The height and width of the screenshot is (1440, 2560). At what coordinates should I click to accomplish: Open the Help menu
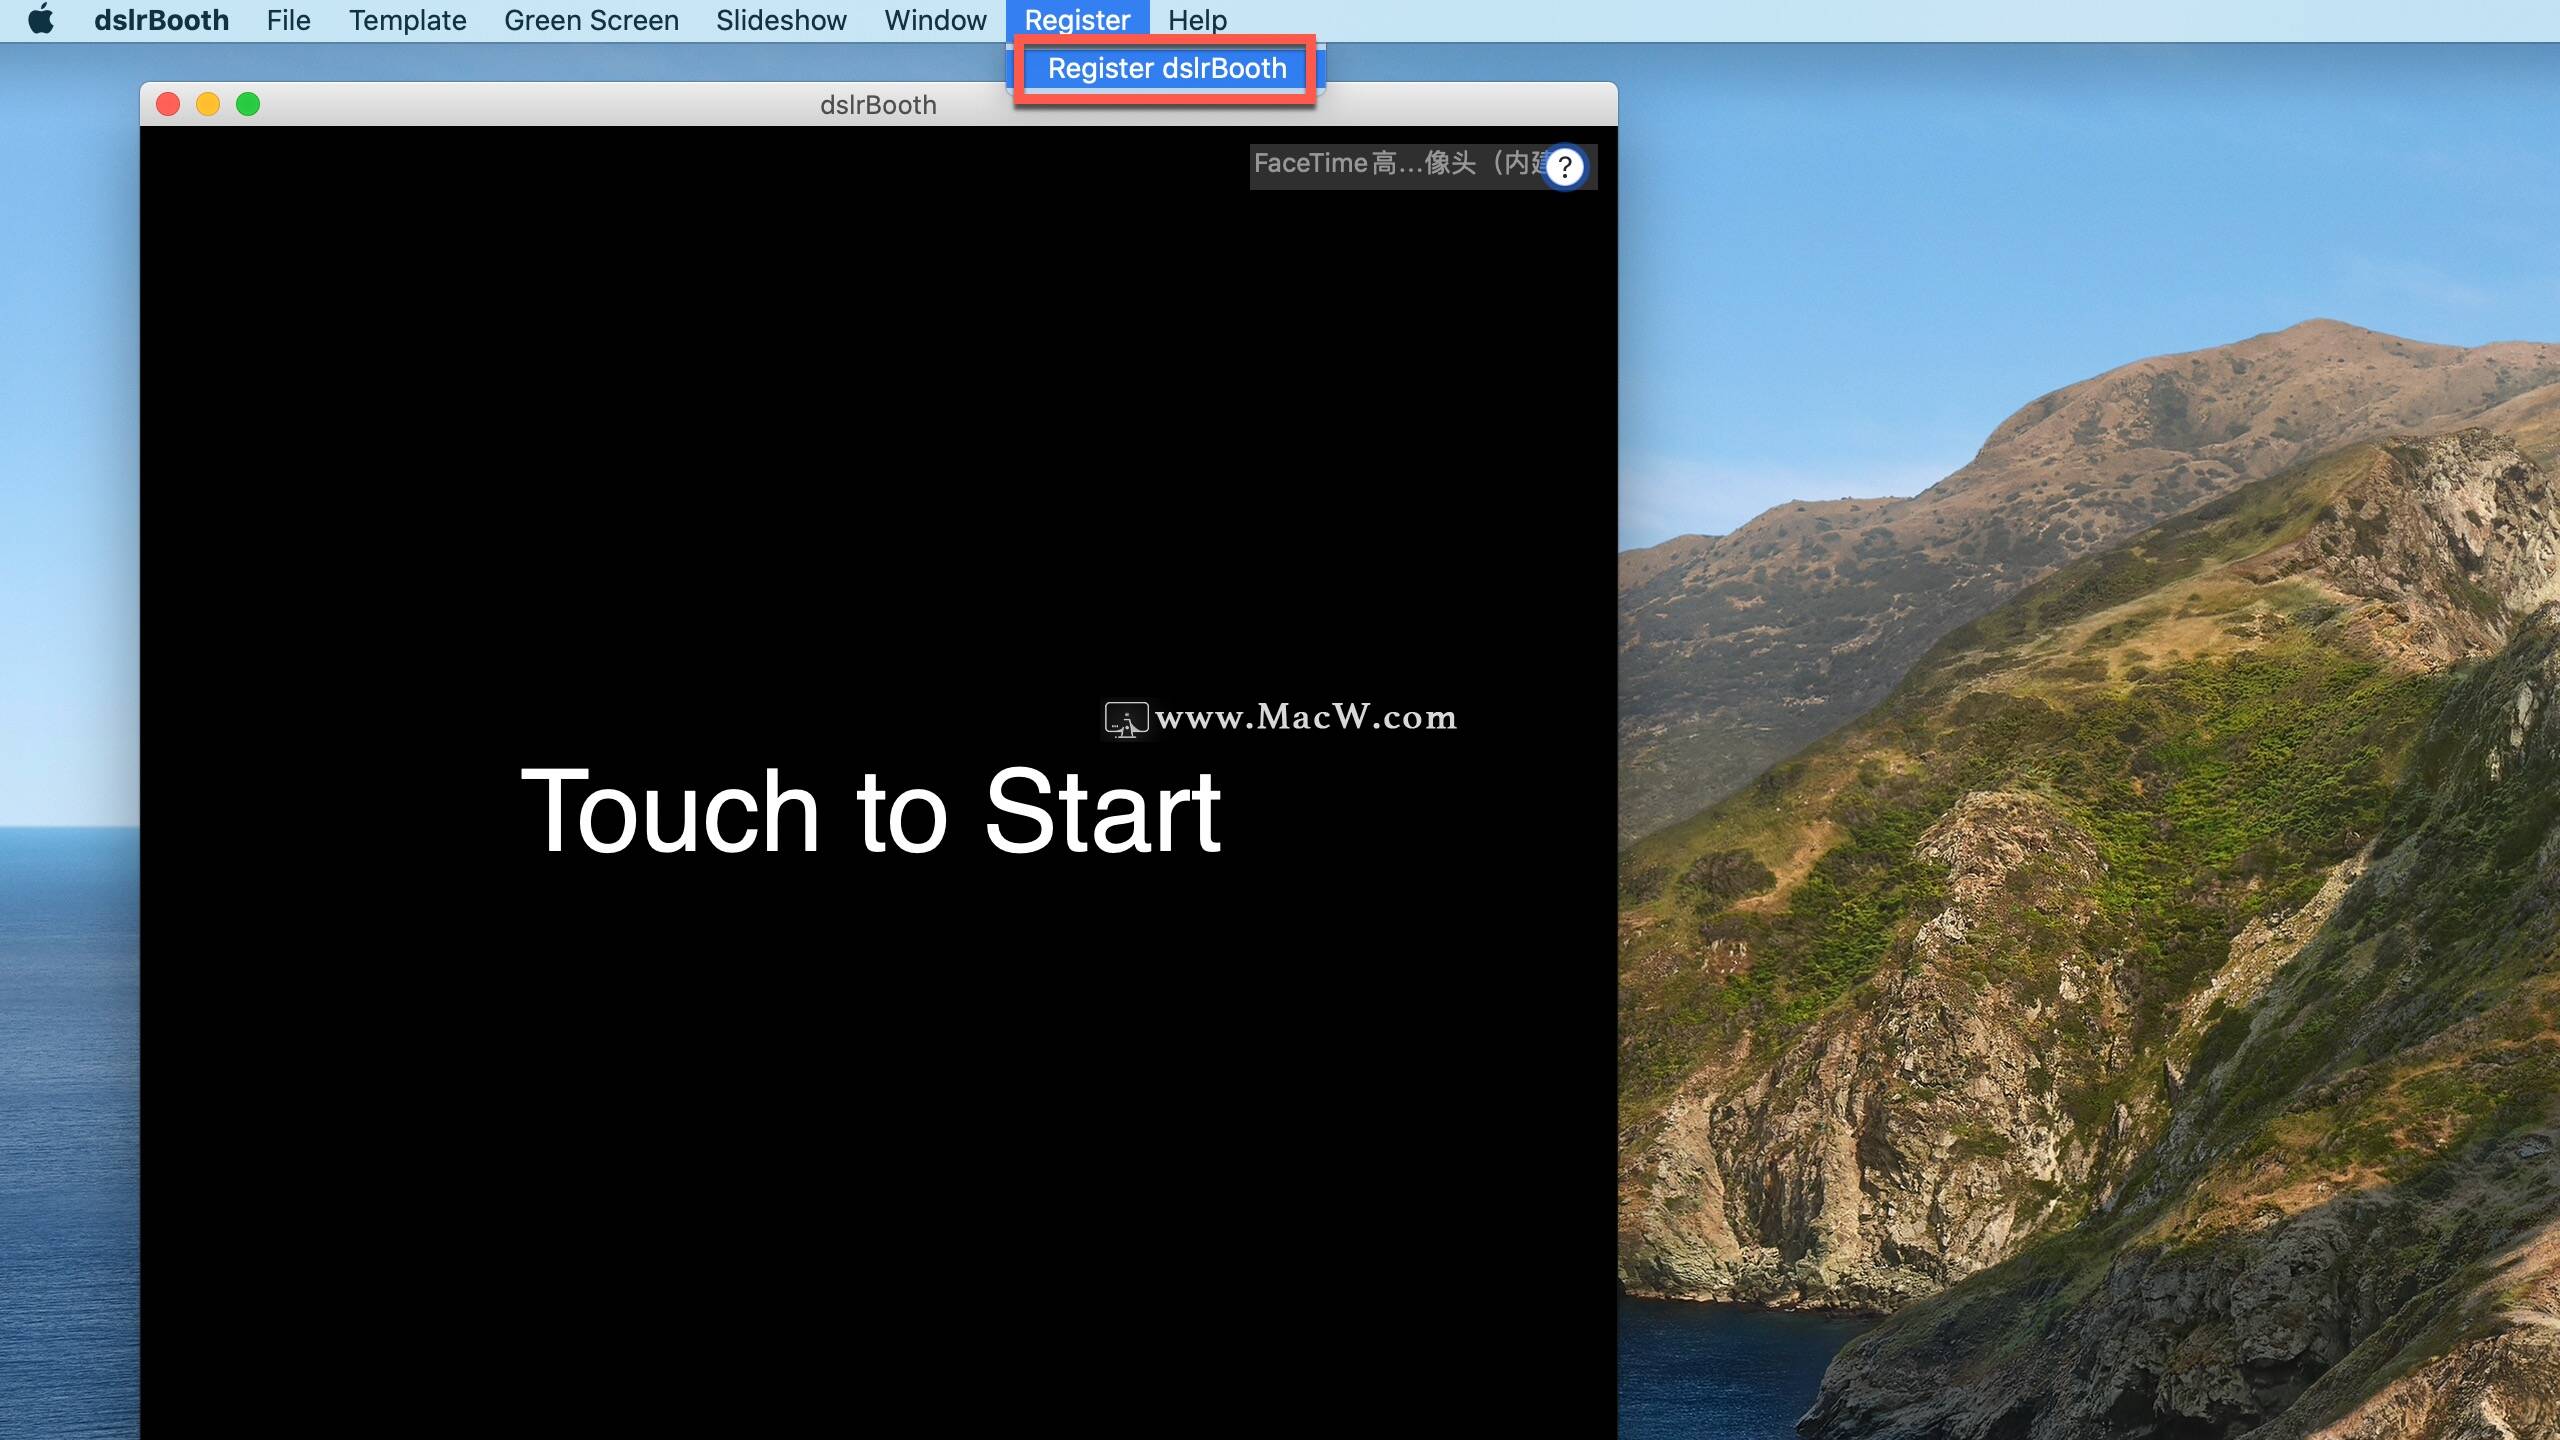tap(1197, 20)
